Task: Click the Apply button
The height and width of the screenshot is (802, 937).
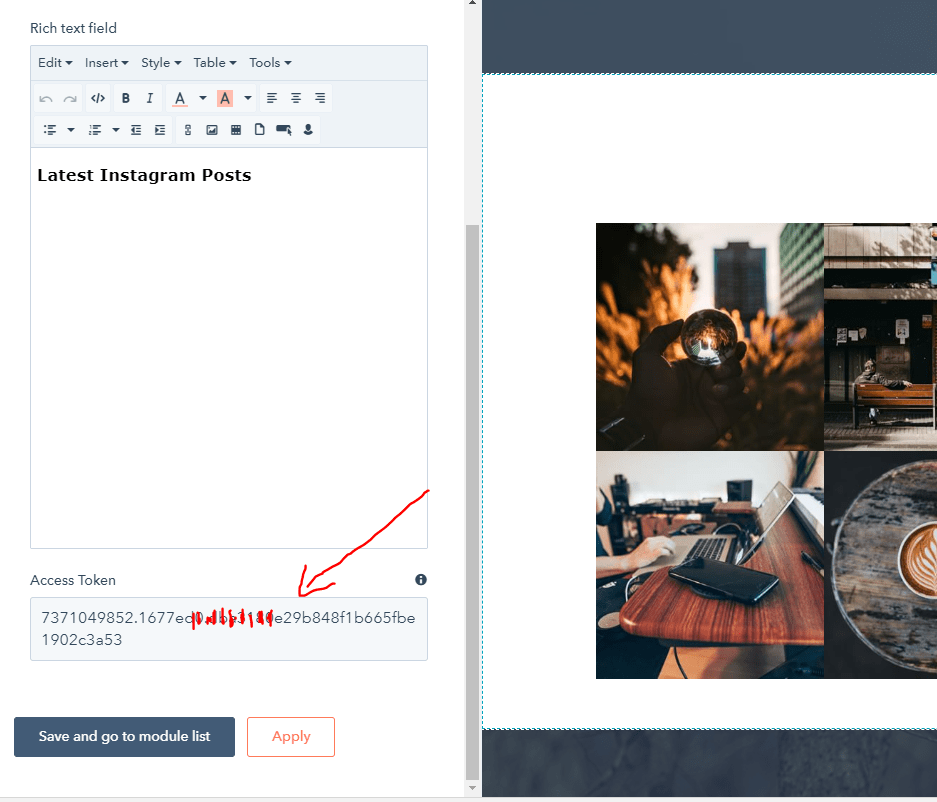Action: tap(290, 736)
